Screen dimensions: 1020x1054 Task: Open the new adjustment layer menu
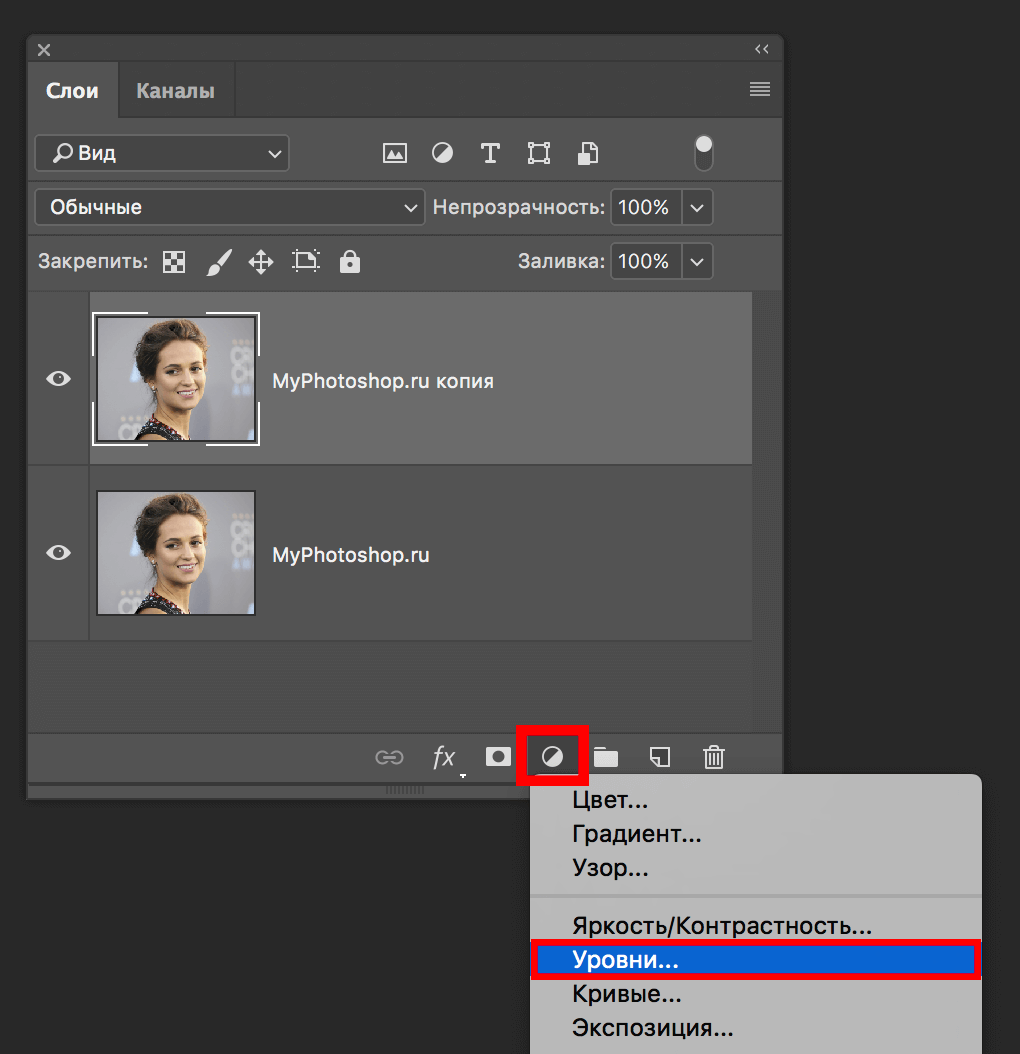tap(552, 757)
